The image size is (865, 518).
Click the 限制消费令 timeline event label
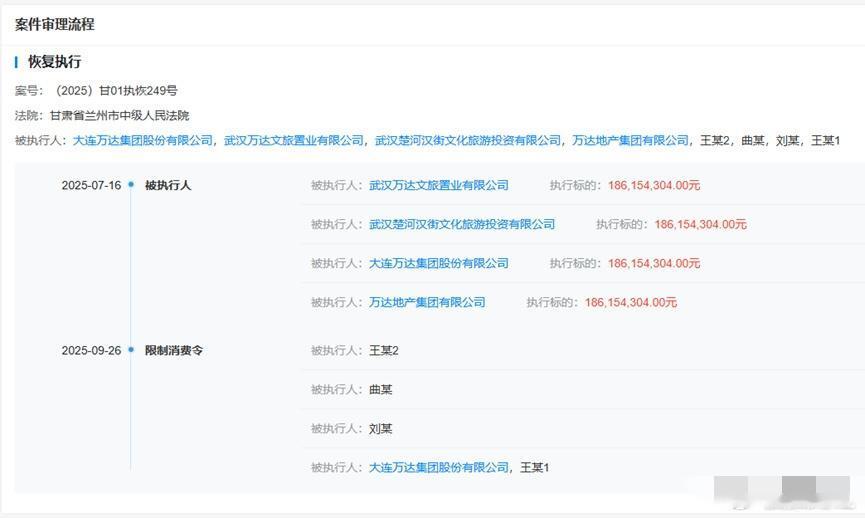tap(174, 350)
